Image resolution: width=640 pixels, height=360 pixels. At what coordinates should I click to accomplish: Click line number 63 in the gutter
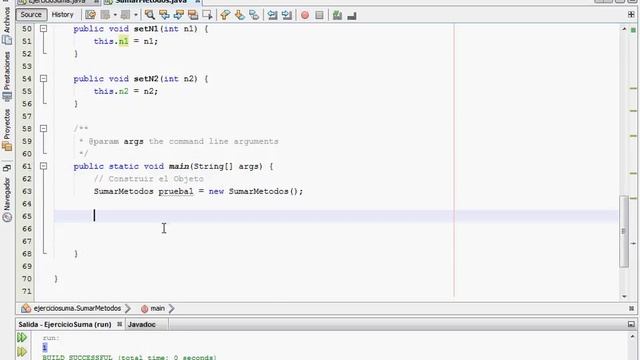point(27,191)
